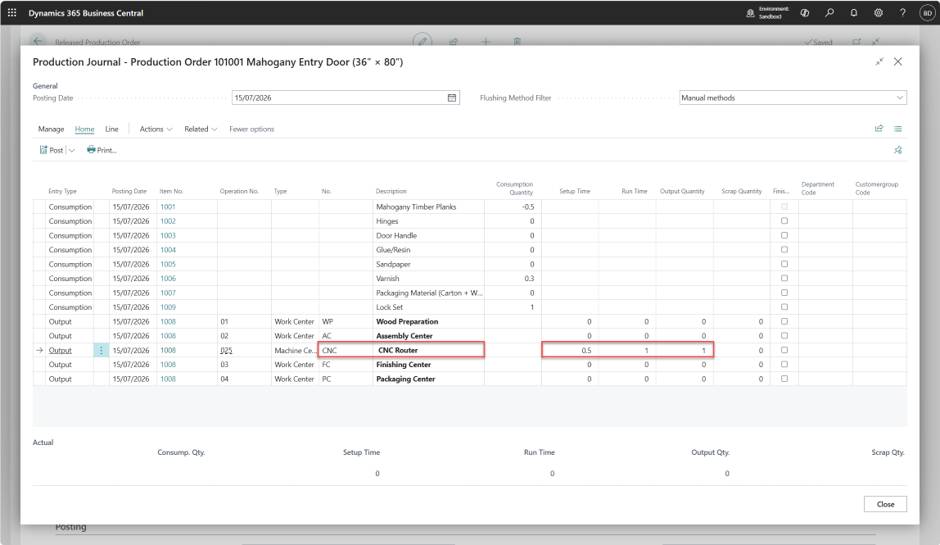Open item 1001 link

click(x=168, y=207)
